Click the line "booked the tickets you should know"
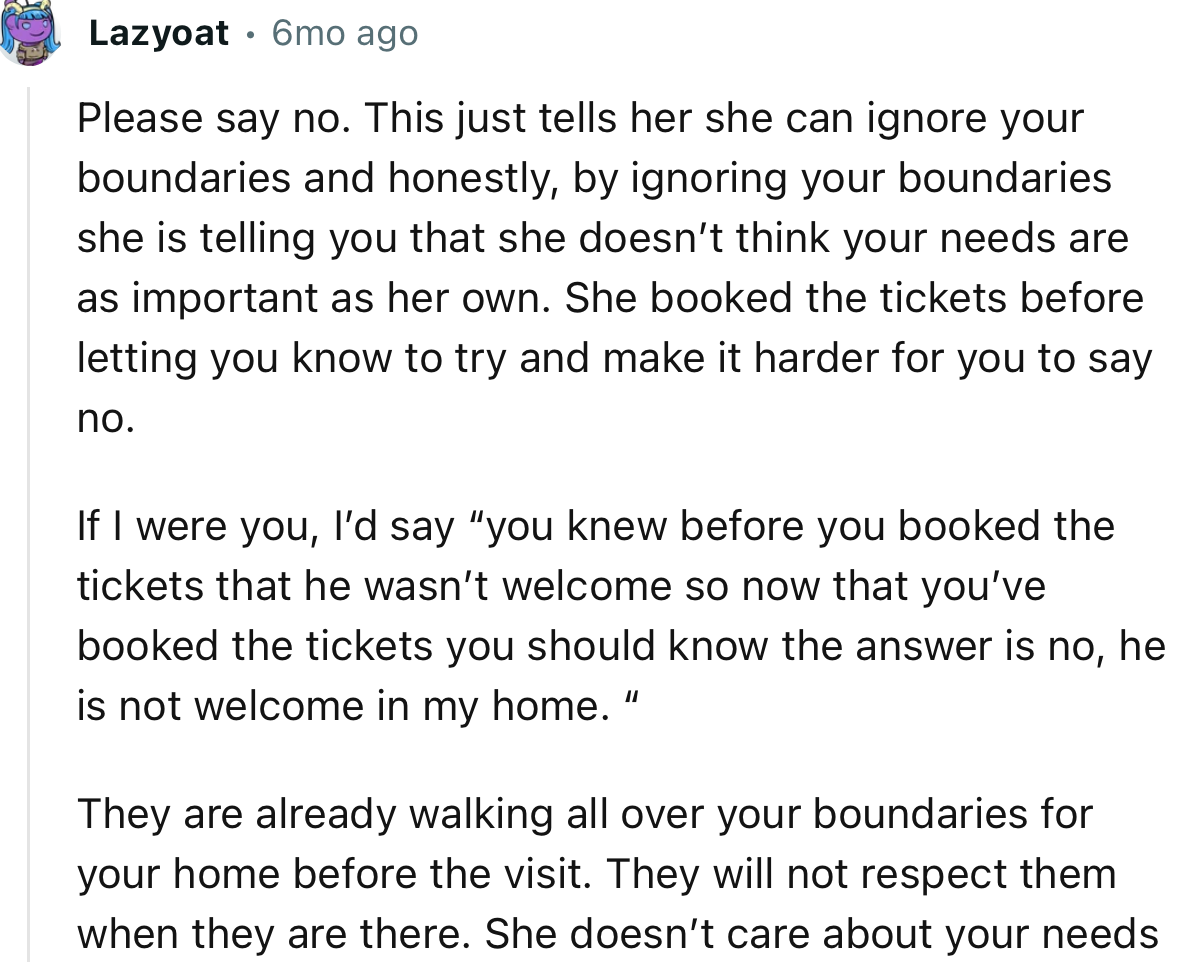The image size is (1177, 962). (620, 646)
